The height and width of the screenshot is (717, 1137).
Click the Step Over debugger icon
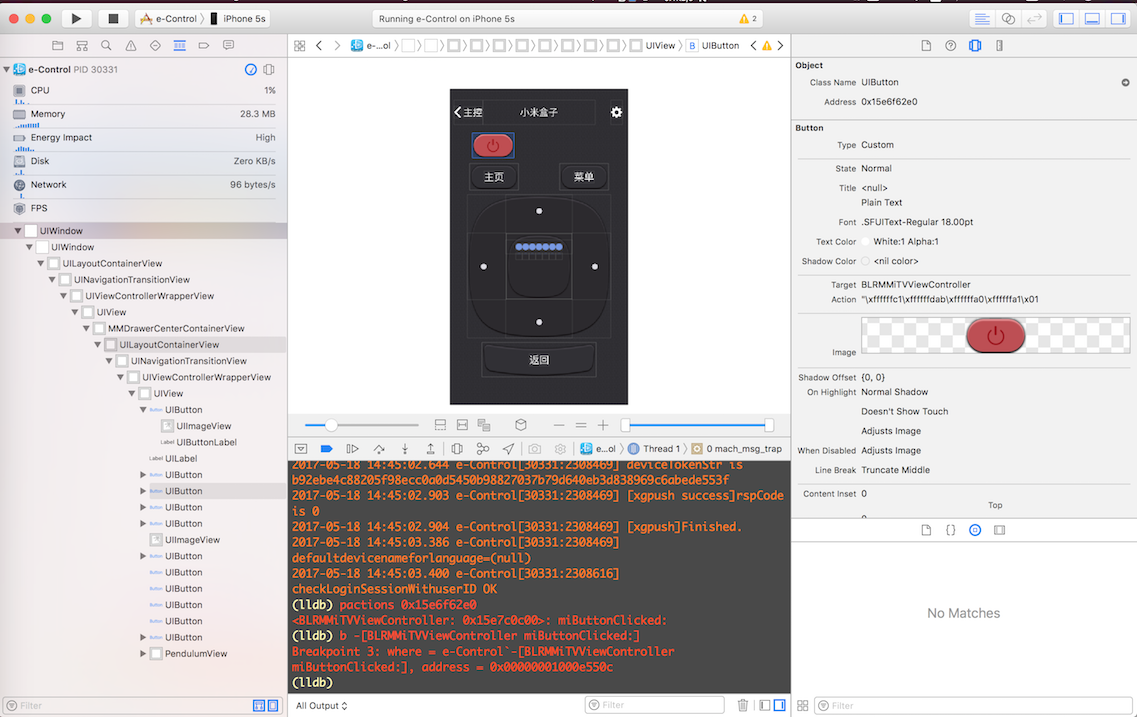click(380, 448)
